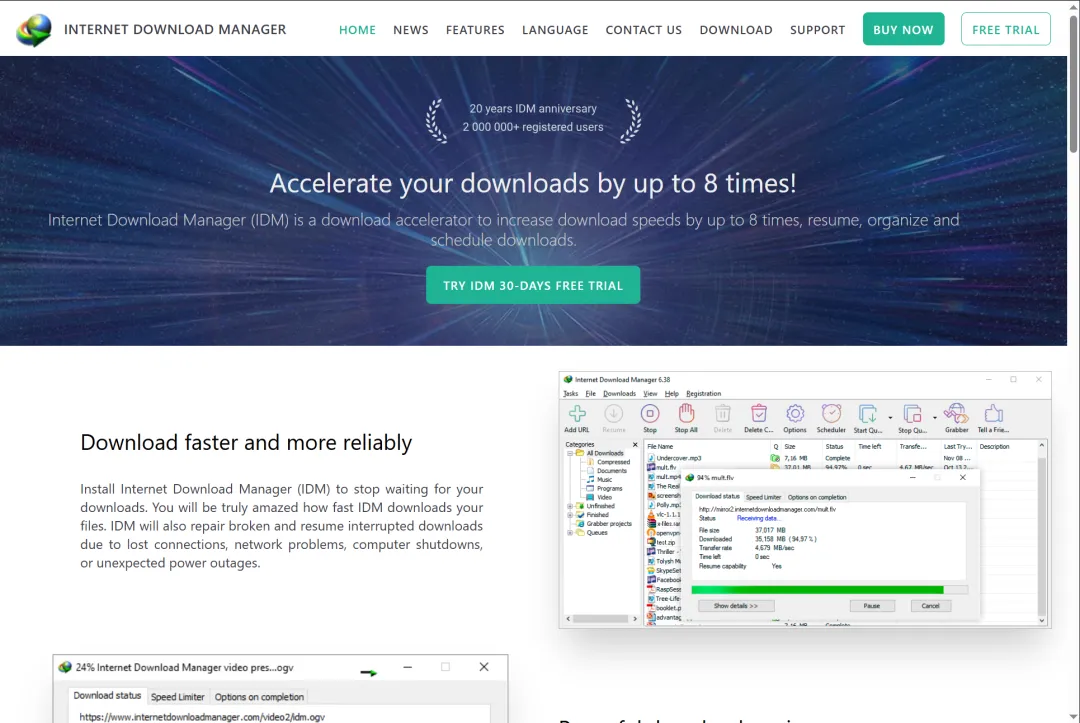
Task: Go to the HOME nav link
Action: pos(357,30)
